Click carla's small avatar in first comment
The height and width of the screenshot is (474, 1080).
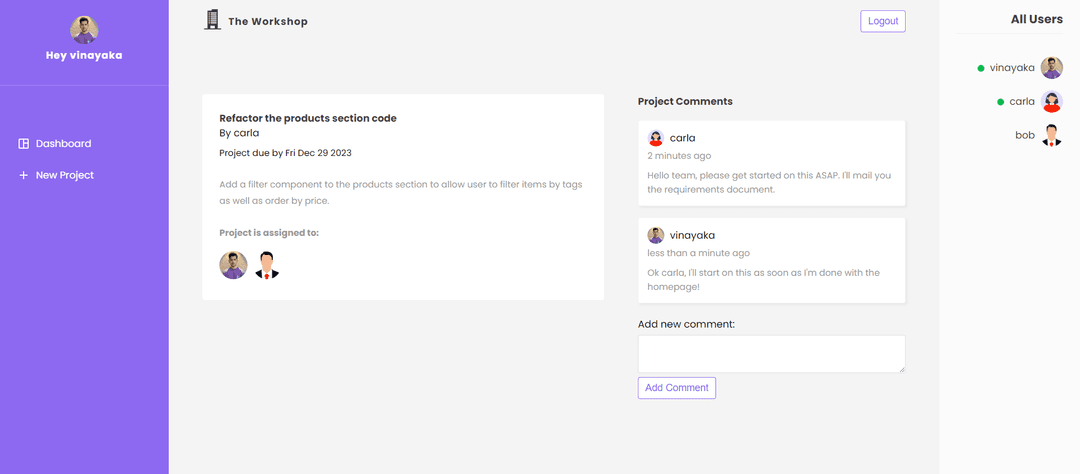point(656,138)
